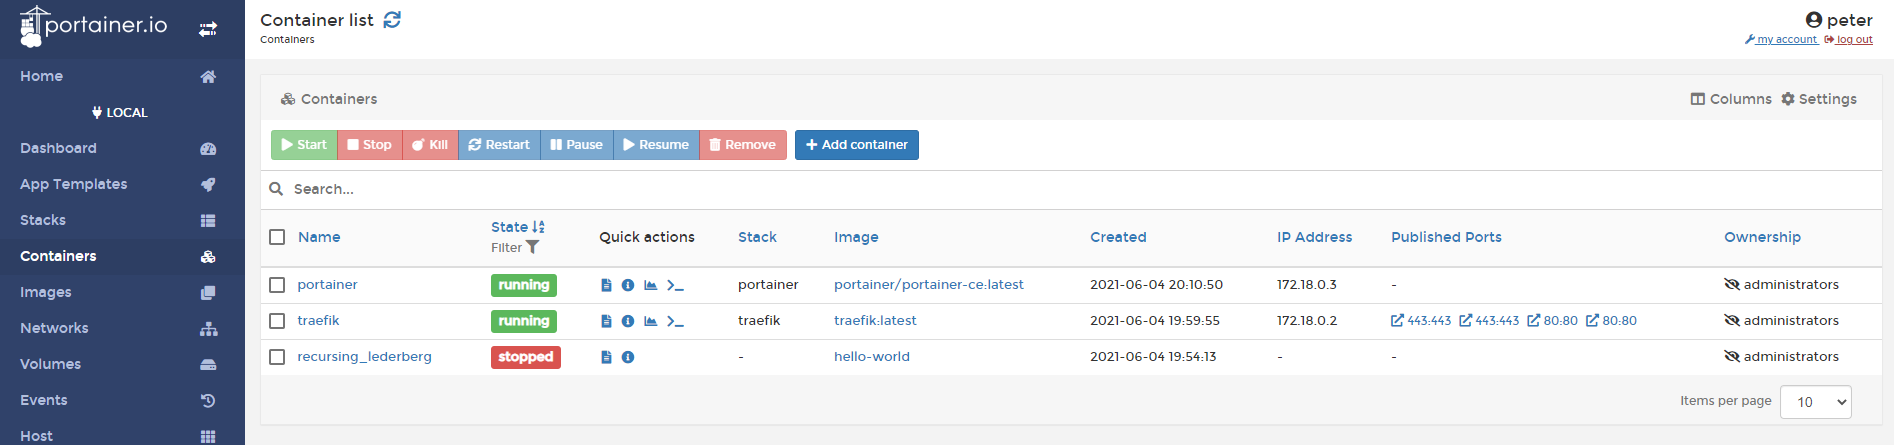1894x445 pixels.
Task: Go to Home in sidebar
Action: 41,76
